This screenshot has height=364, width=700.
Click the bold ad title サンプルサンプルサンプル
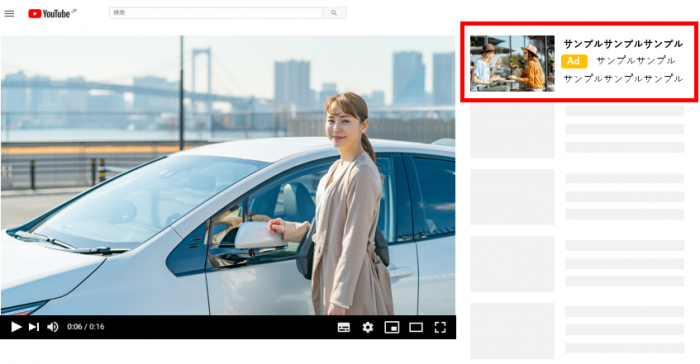623,44
